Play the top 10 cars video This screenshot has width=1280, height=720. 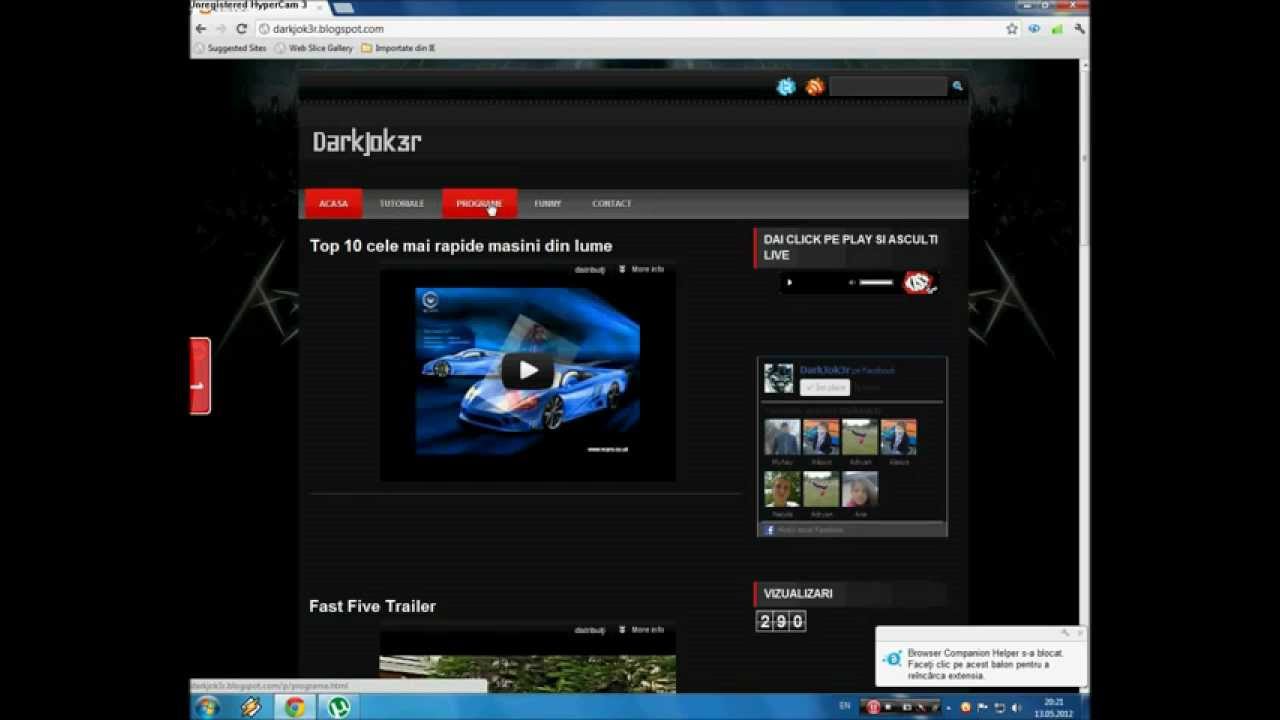tap(527, 371)
